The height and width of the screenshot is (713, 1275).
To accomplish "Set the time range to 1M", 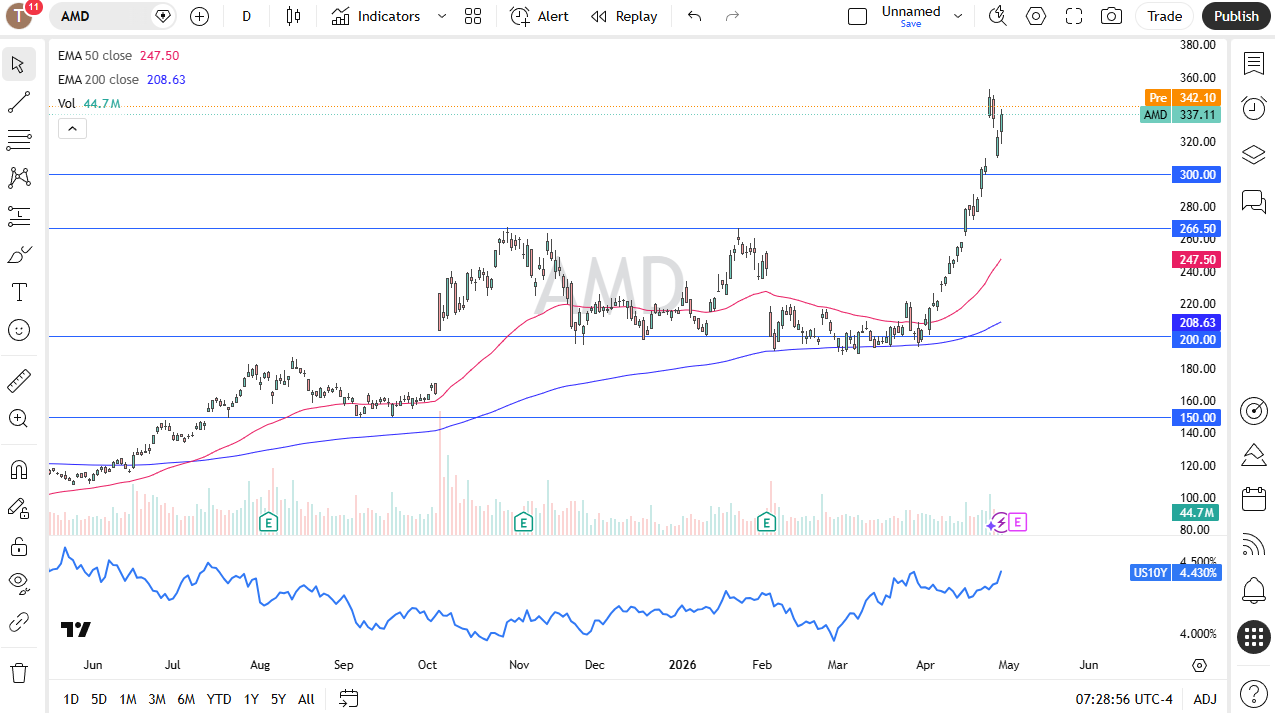I will [128, 699].
